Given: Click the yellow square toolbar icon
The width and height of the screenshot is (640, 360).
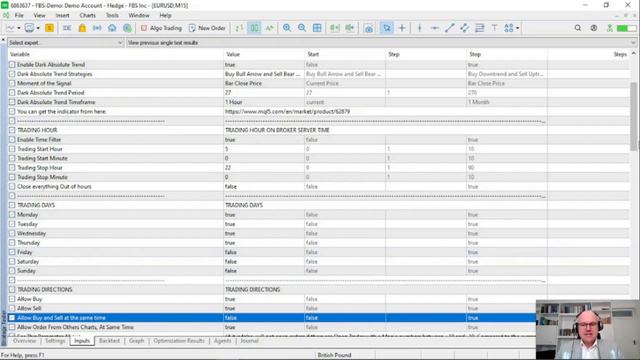Looking at the screenshot, I should pos(49,28).
